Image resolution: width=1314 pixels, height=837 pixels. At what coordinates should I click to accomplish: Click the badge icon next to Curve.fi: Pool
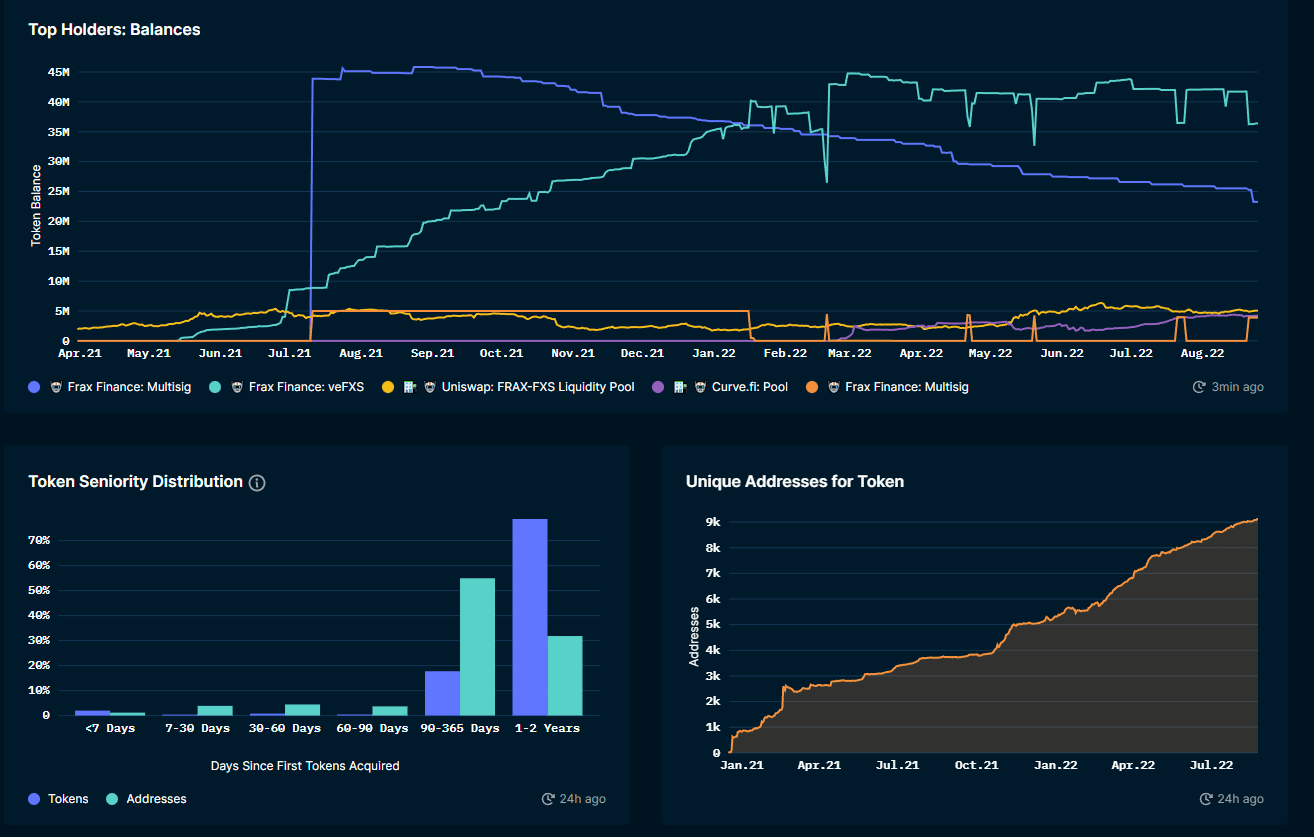pyautogui.click(x=699, y=387)
